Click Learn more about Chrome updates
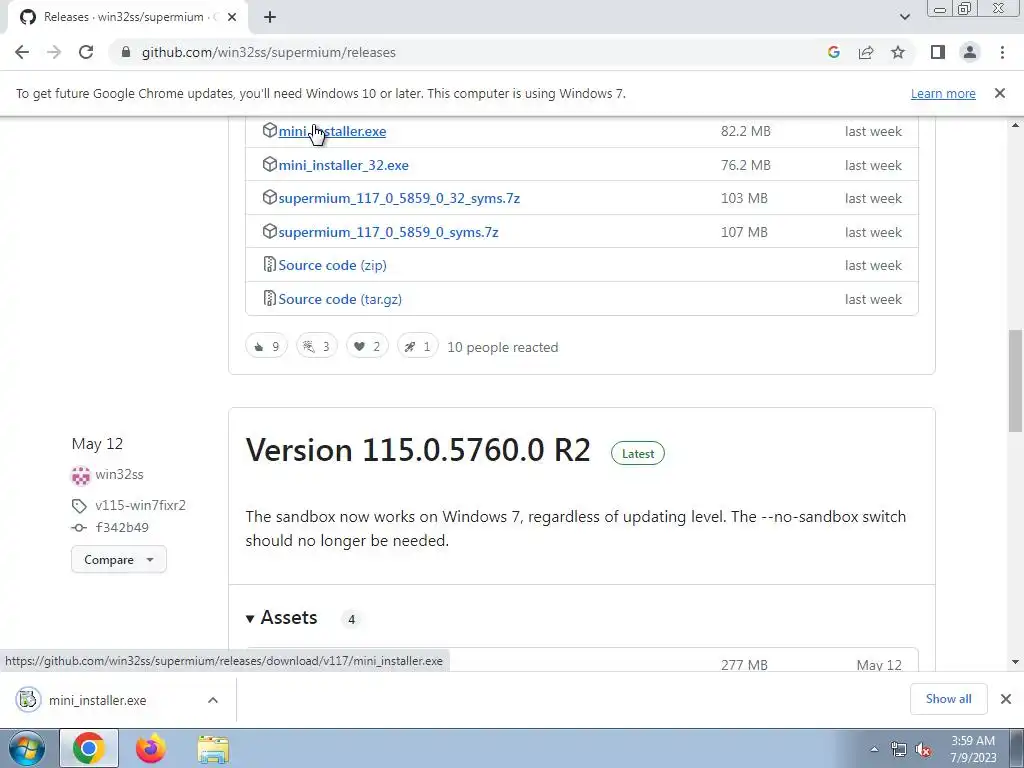The image size is (1024, 768). (x=943, y=93)
